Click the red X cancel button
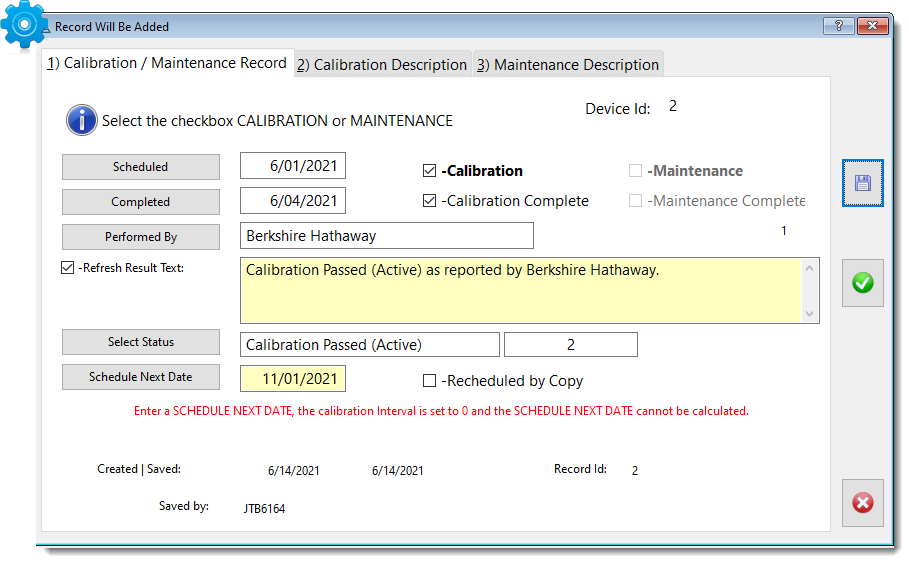909x563 pixels. (x=863, y=503)
